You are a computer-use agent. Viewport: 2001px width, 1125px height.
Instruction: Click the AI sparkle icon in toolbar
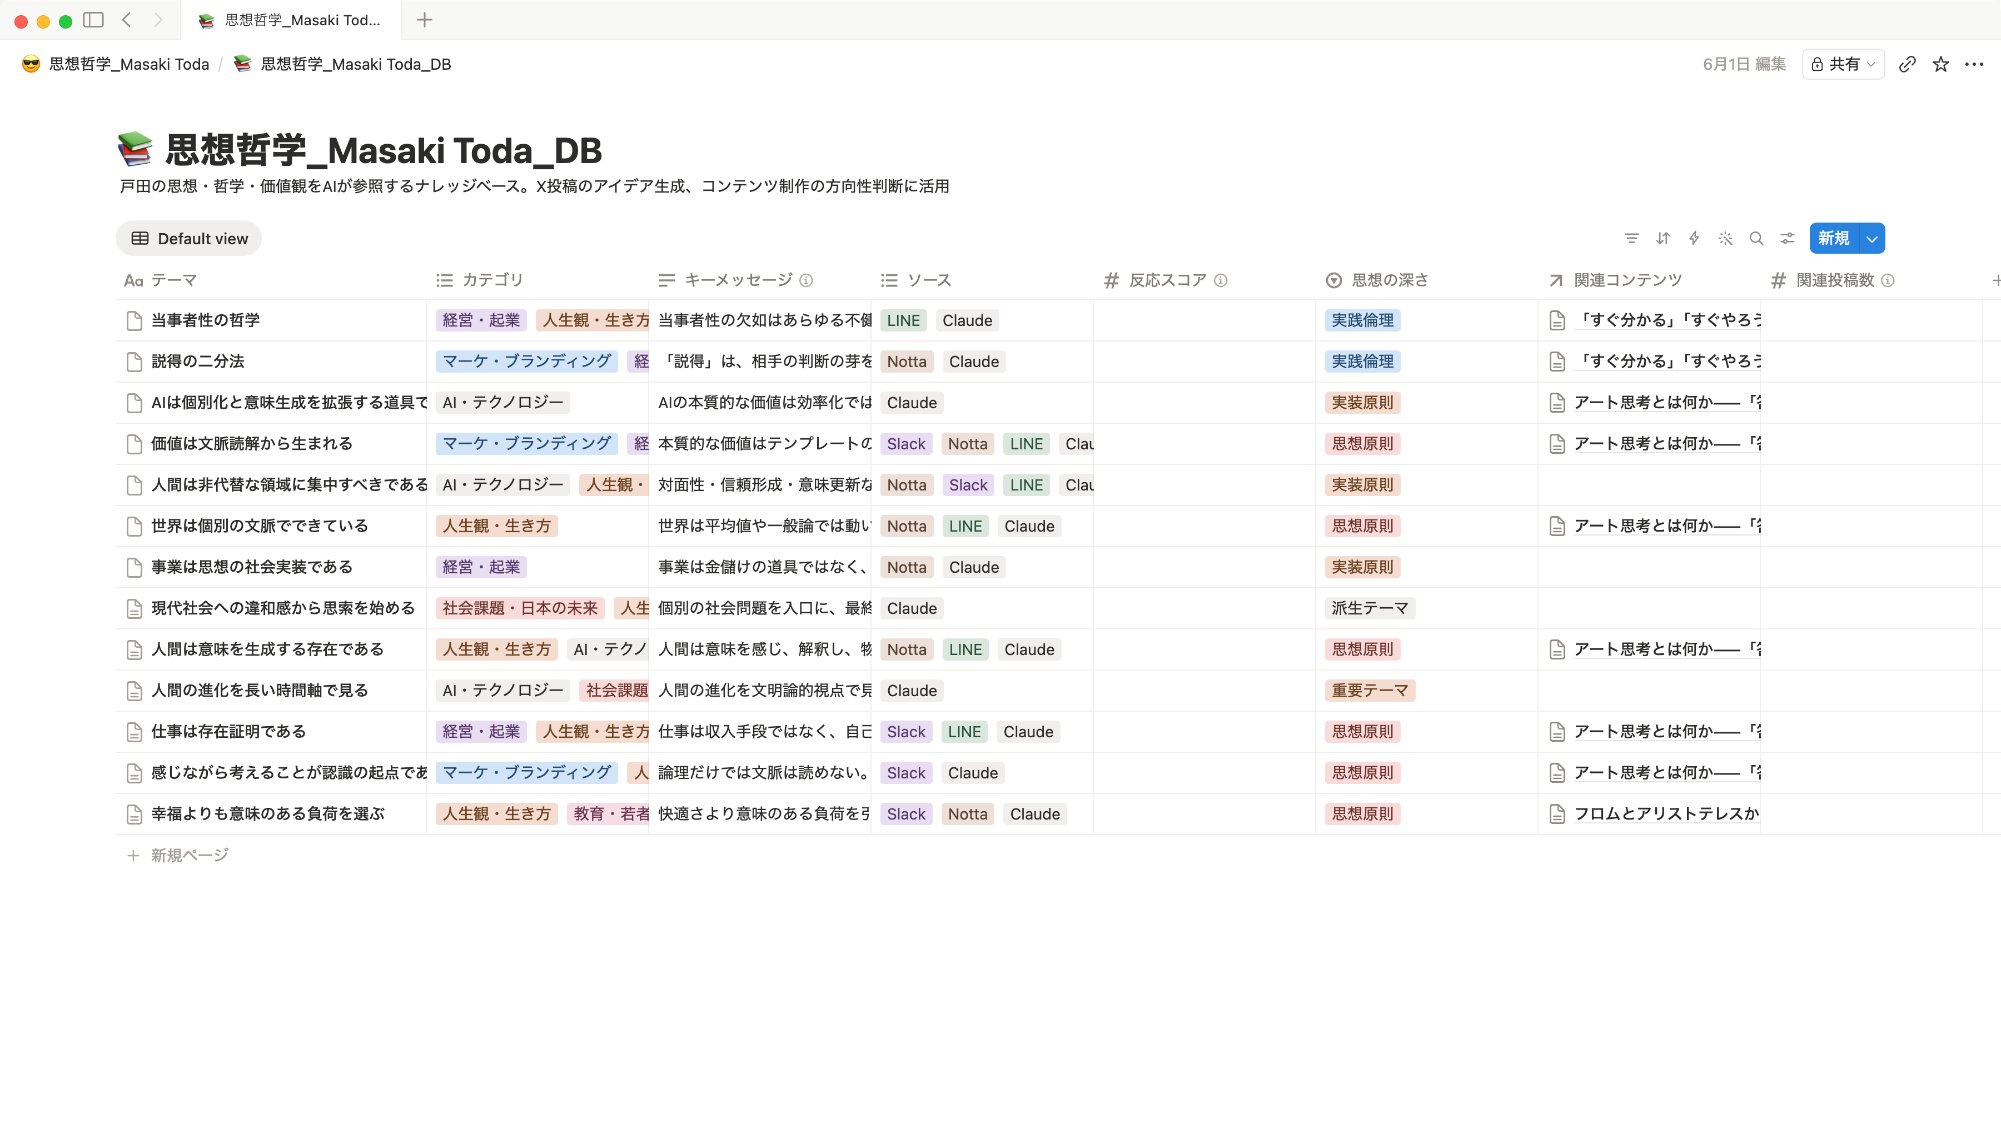(1725, 238)
